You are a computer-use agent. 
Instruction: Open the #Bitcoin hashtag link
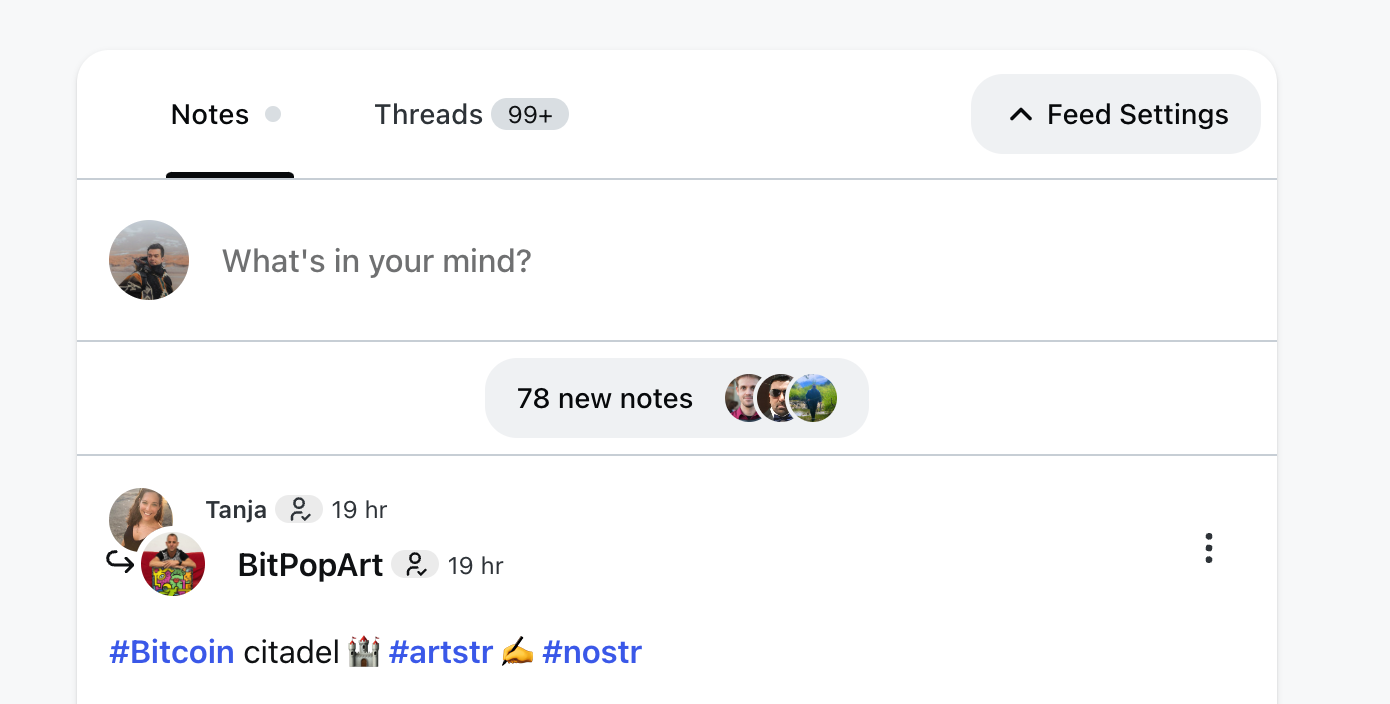pos(172,652)
